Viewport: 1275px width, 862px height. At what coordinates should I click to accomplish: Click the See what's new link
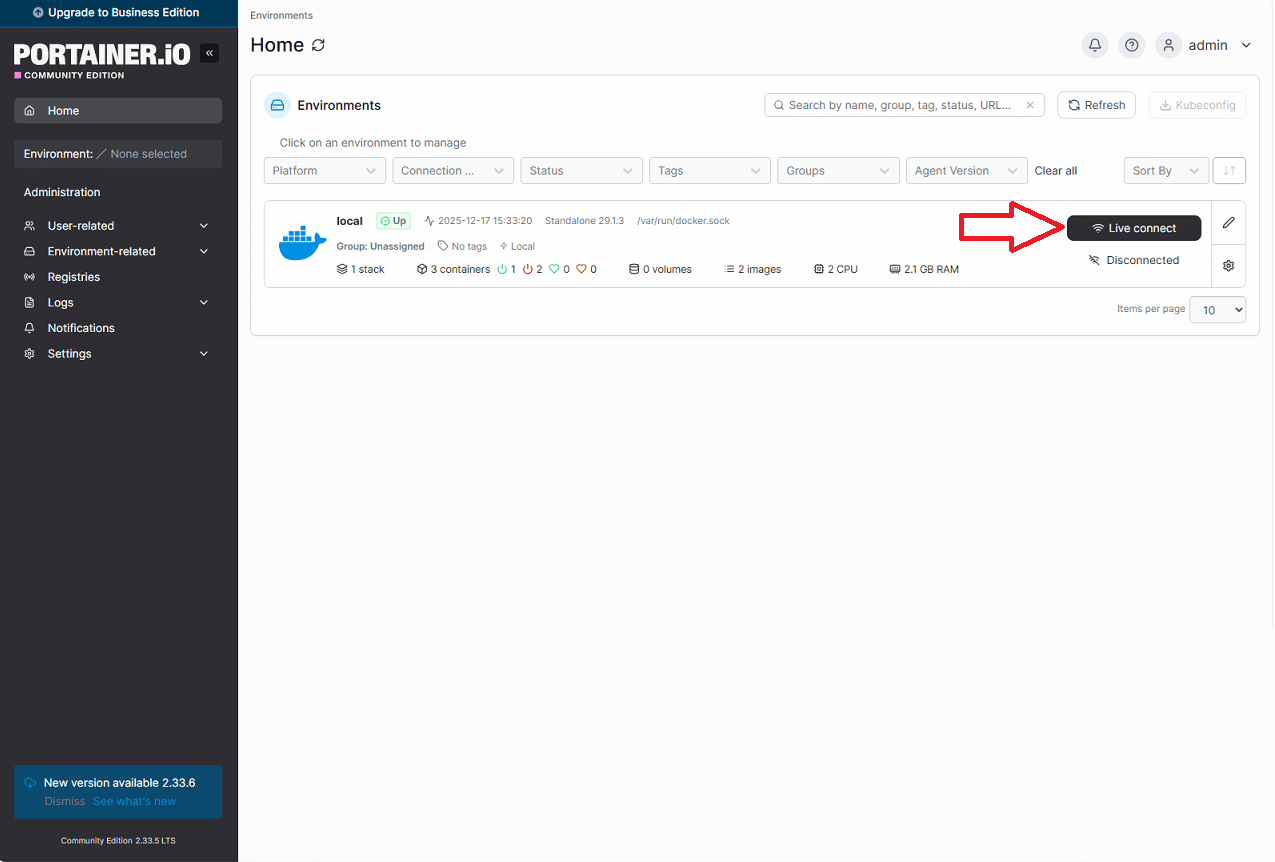point(134,801)
